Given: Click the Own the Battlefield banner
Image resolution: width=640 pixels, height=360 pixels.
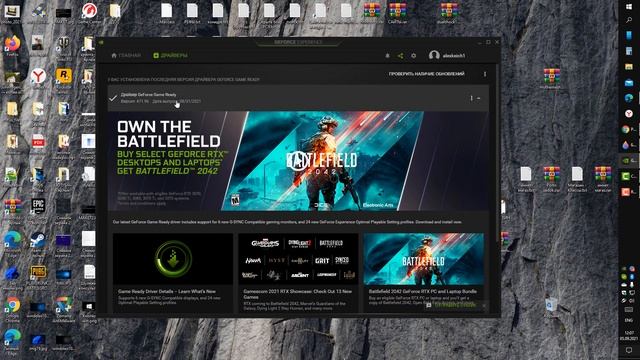Looking at the screenshot, I should click(298, 161).
